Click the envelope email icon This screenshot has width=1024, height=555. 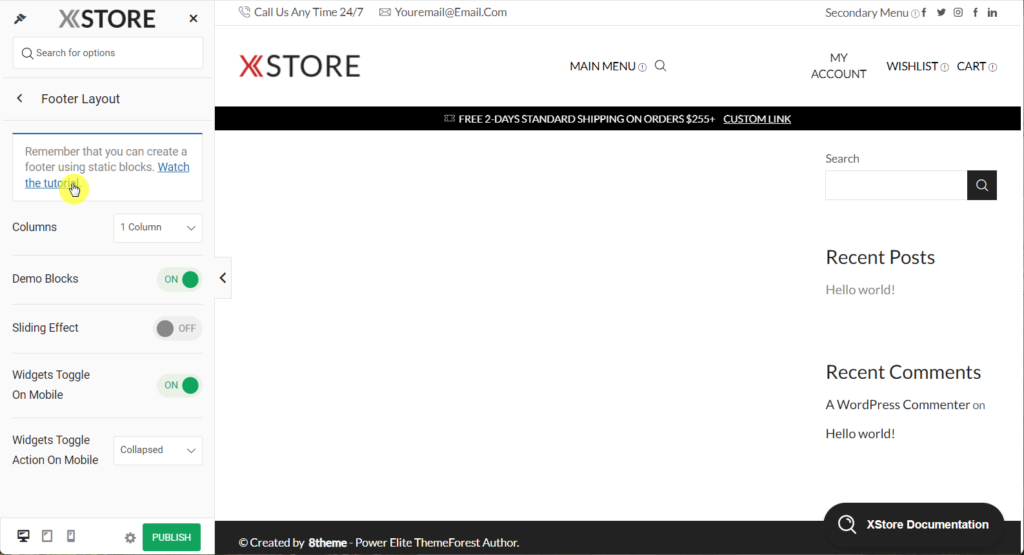[385, 12]
